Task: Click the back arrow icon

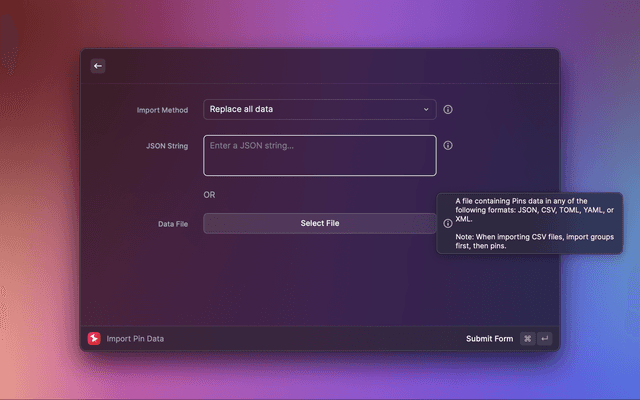Action: (x=97, y=66)
